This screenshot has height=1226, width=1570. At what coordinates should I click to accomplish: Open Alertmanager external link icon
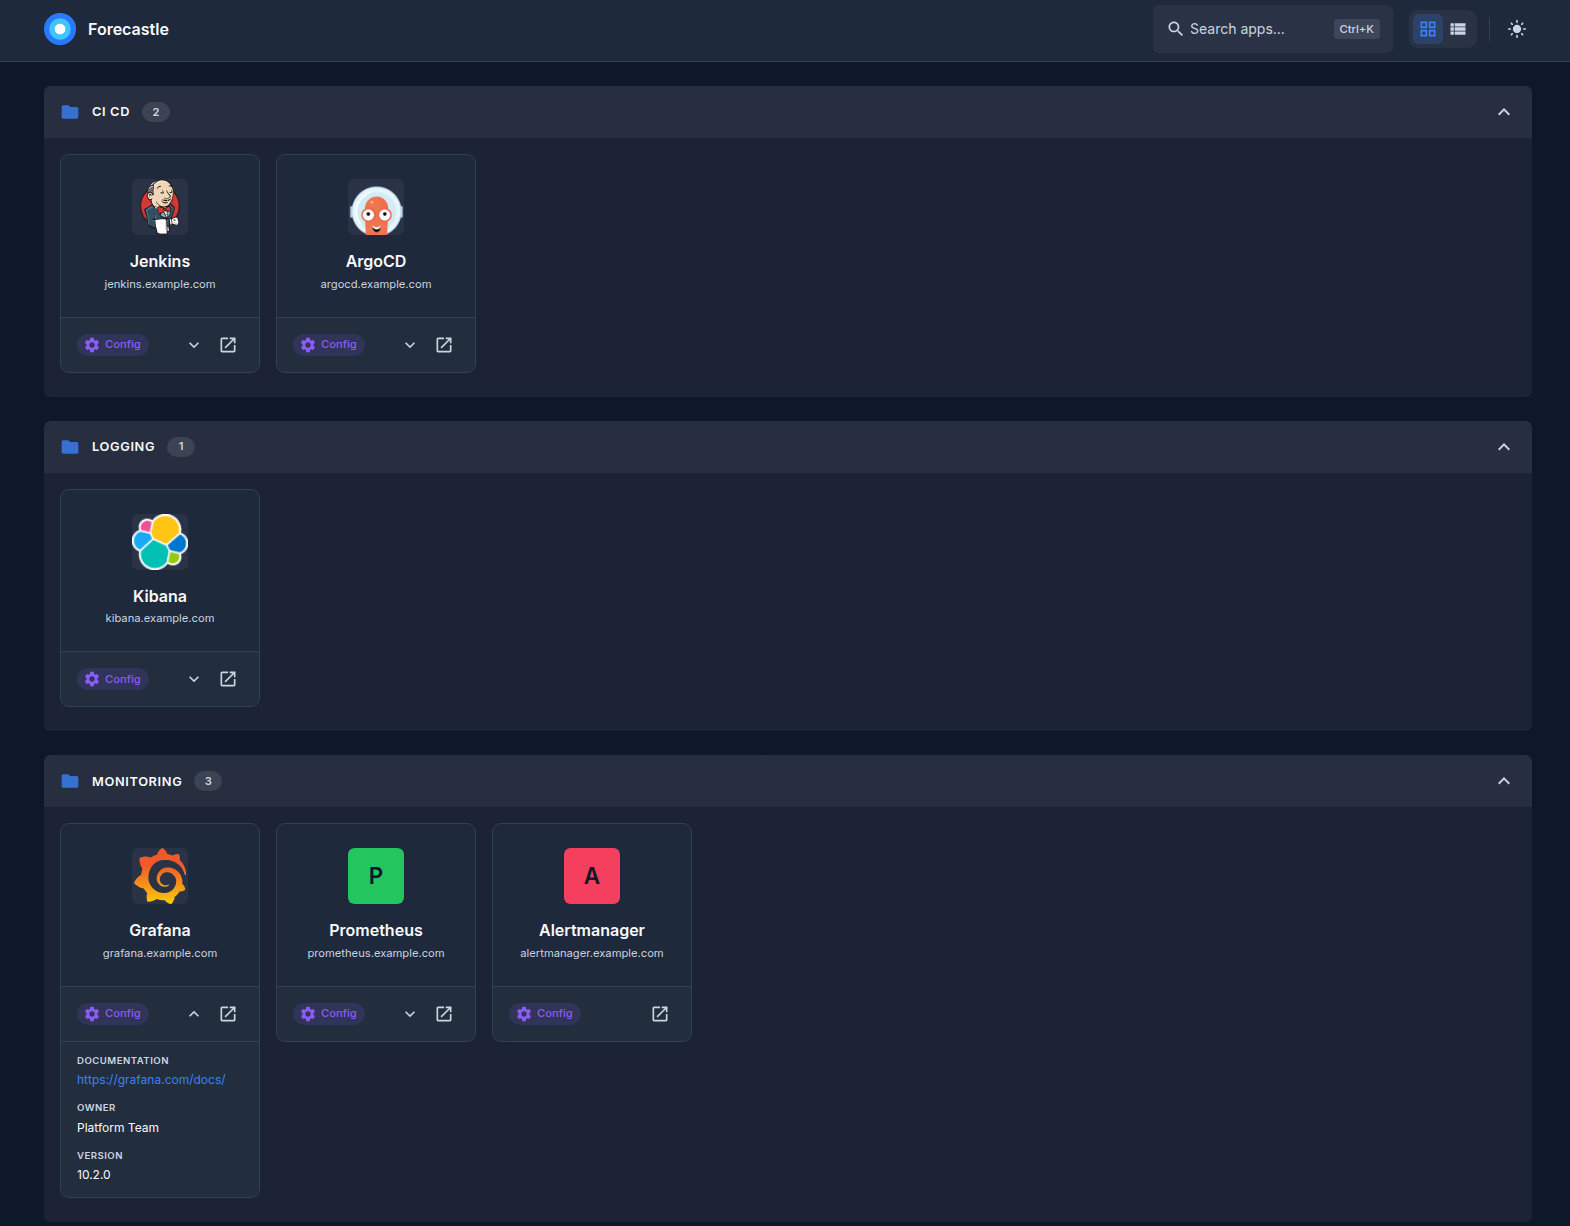coord(660,1014)
